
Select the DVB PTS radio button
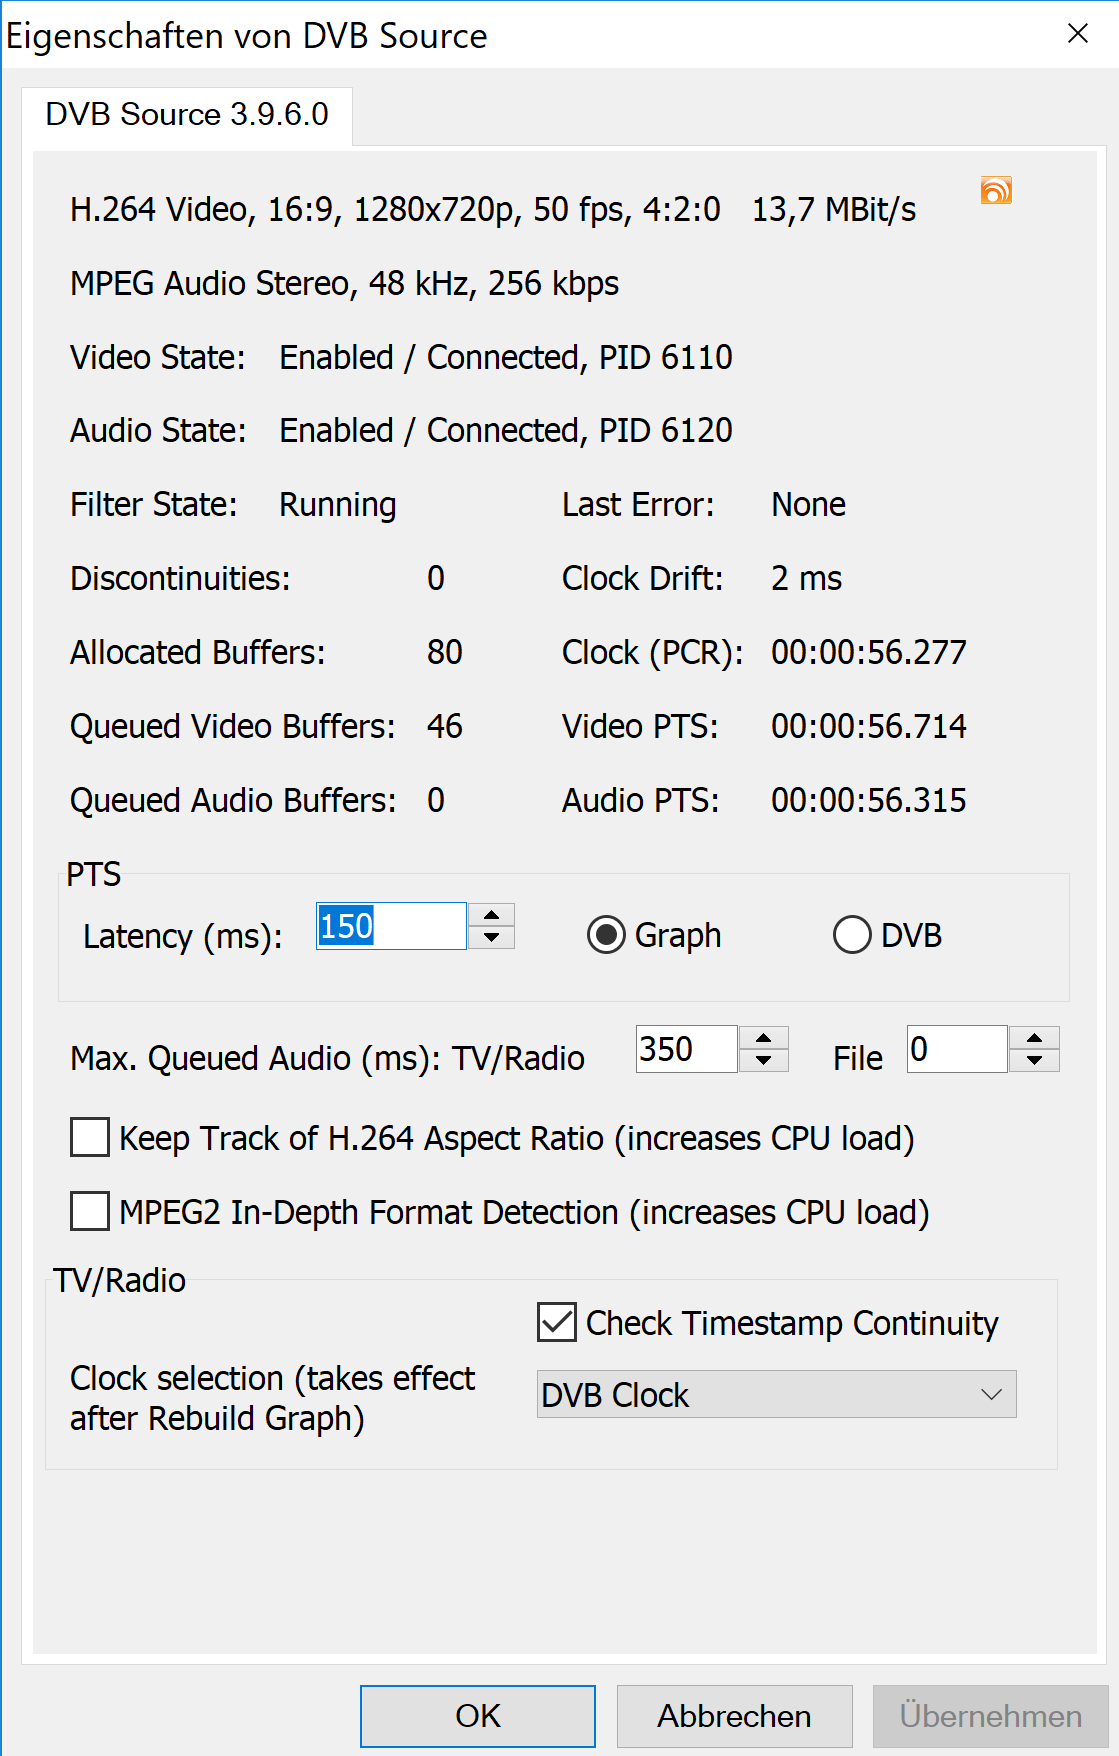click(852, 936)
